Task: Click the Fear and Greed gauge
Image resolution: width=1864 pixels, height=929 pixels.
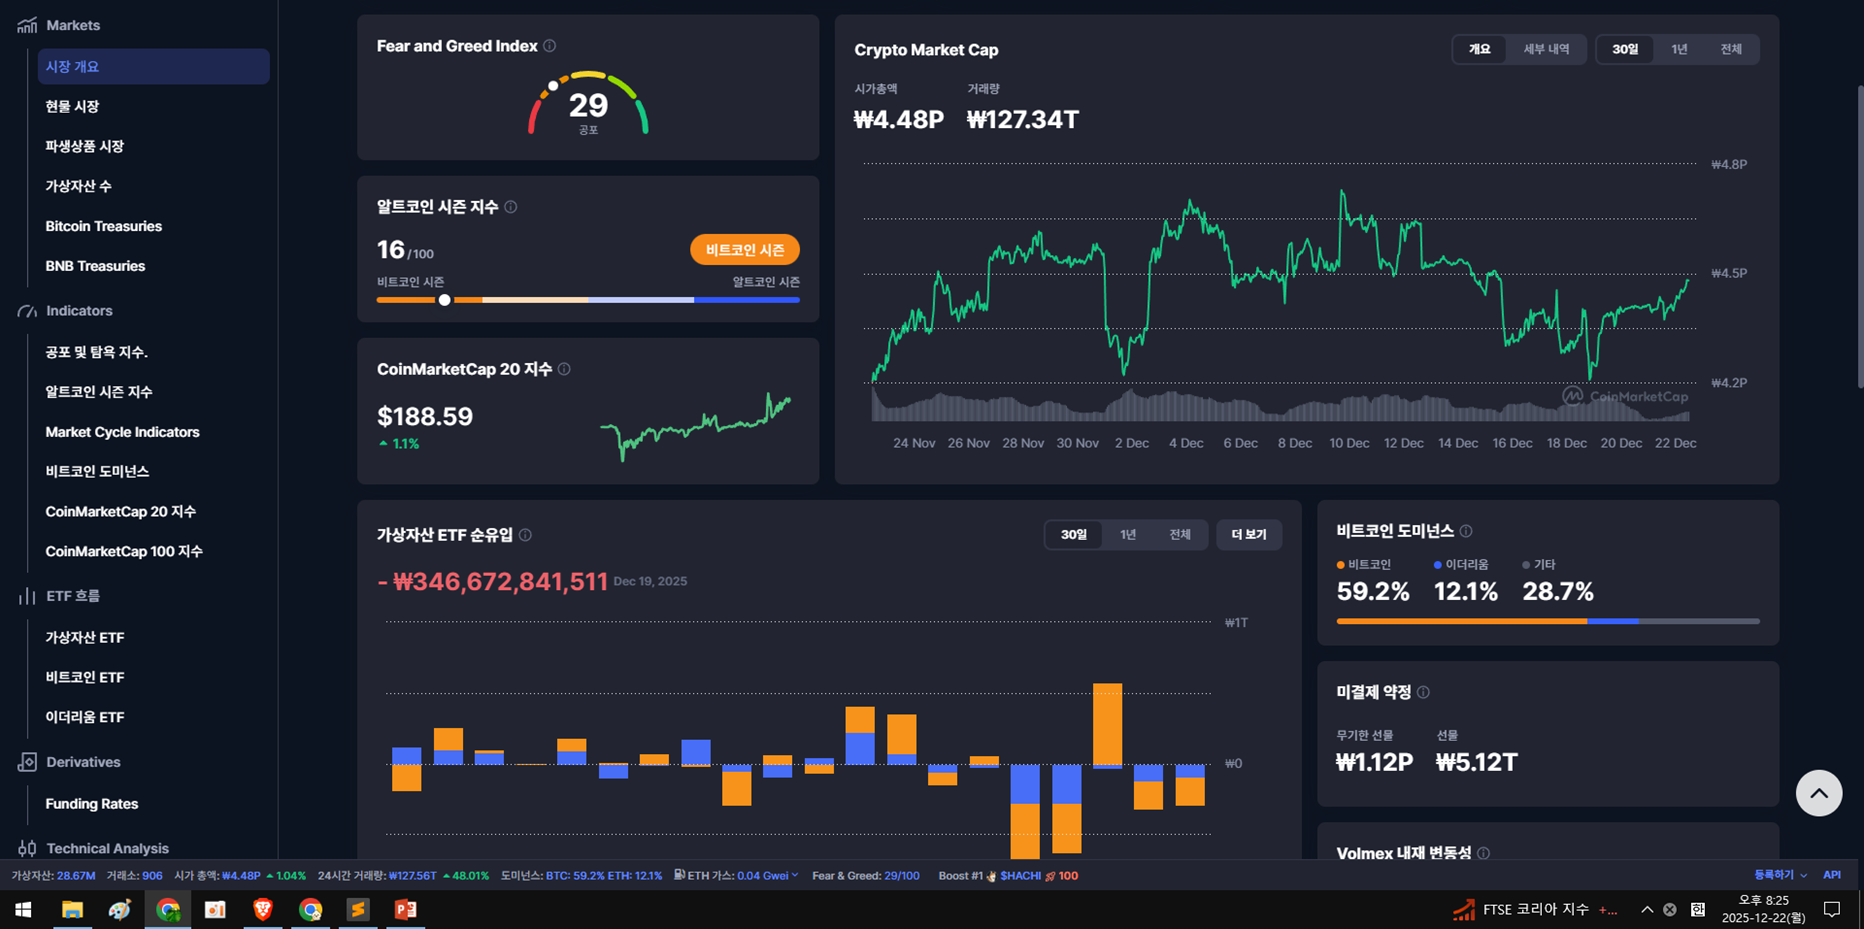Action: (x=588, y=102)
